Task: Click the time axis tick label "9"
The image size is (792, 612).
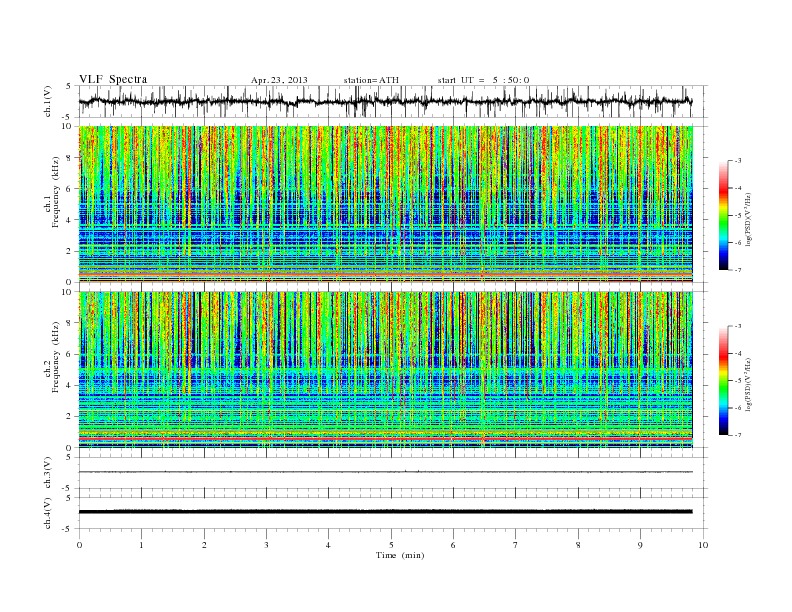Action: coord(640,545)
